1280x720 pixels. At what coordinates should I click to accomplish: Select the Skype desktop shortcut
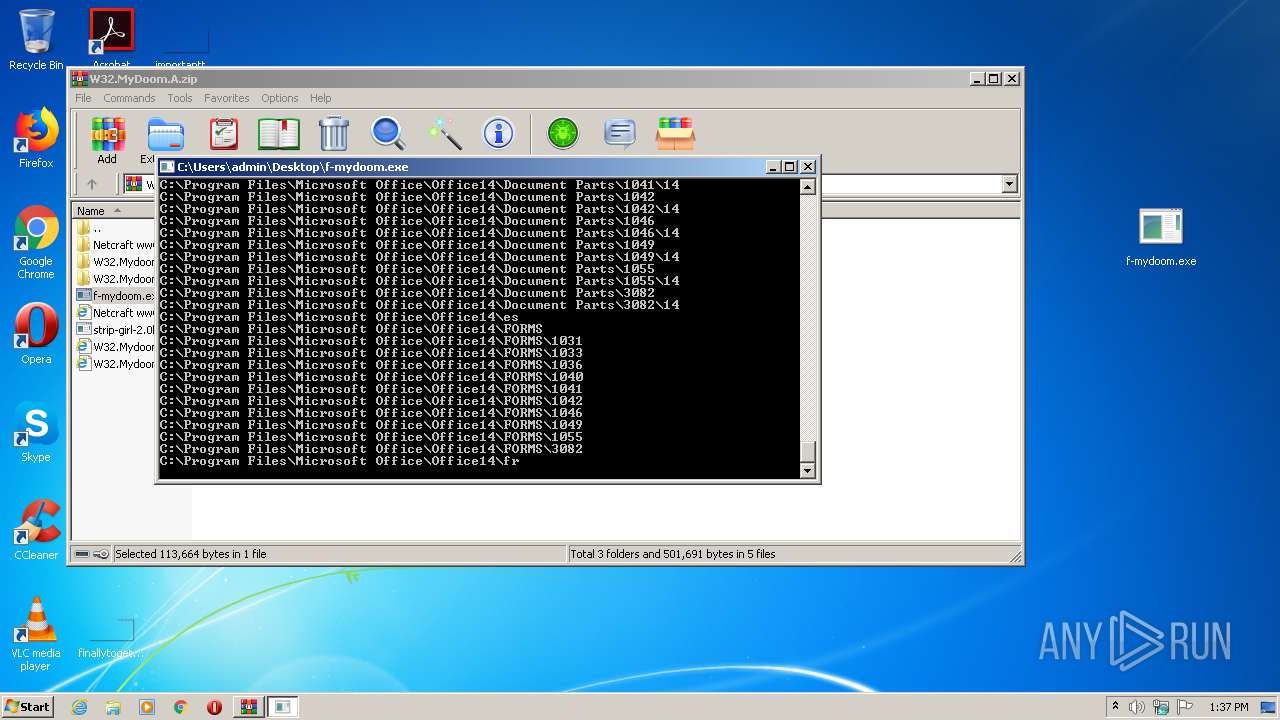point(36,432)
